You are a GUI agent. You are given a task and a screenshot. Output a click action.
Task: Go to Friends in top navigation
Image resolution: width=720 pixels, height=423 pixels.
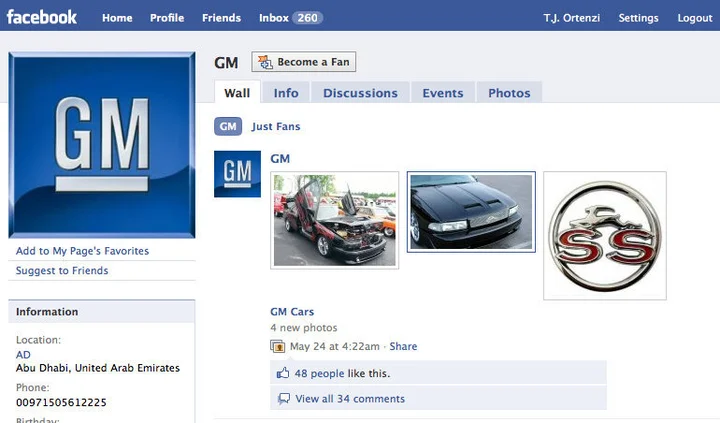[221, 18]
